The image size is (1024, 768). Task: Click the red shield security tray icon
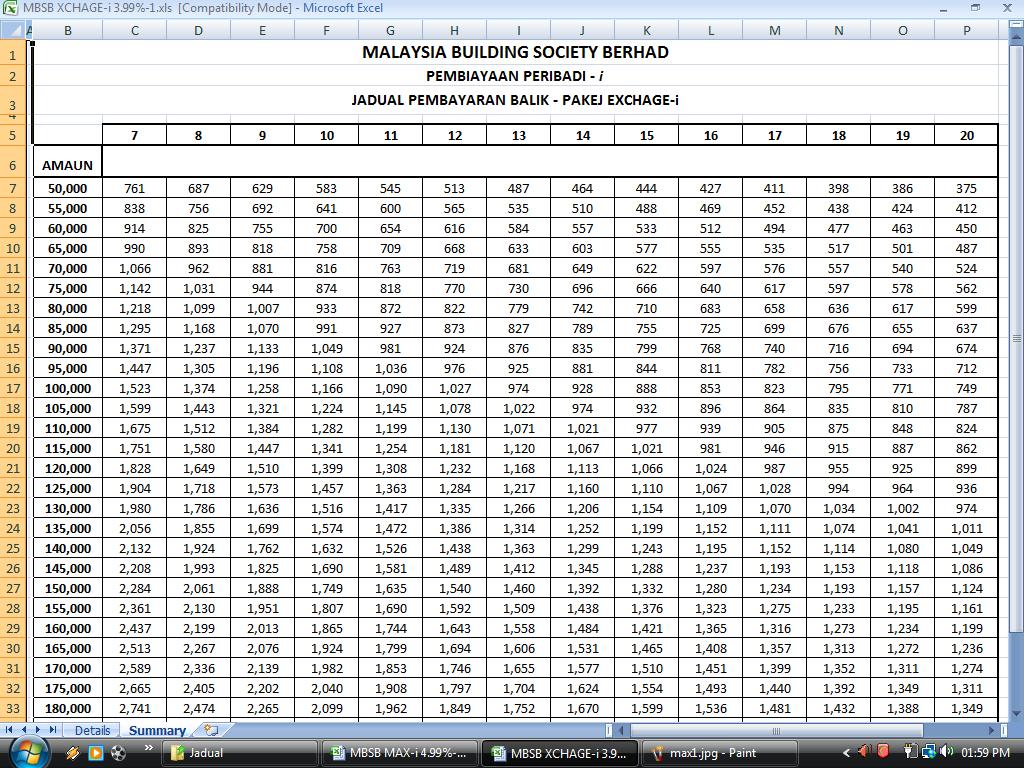[884, 752]
